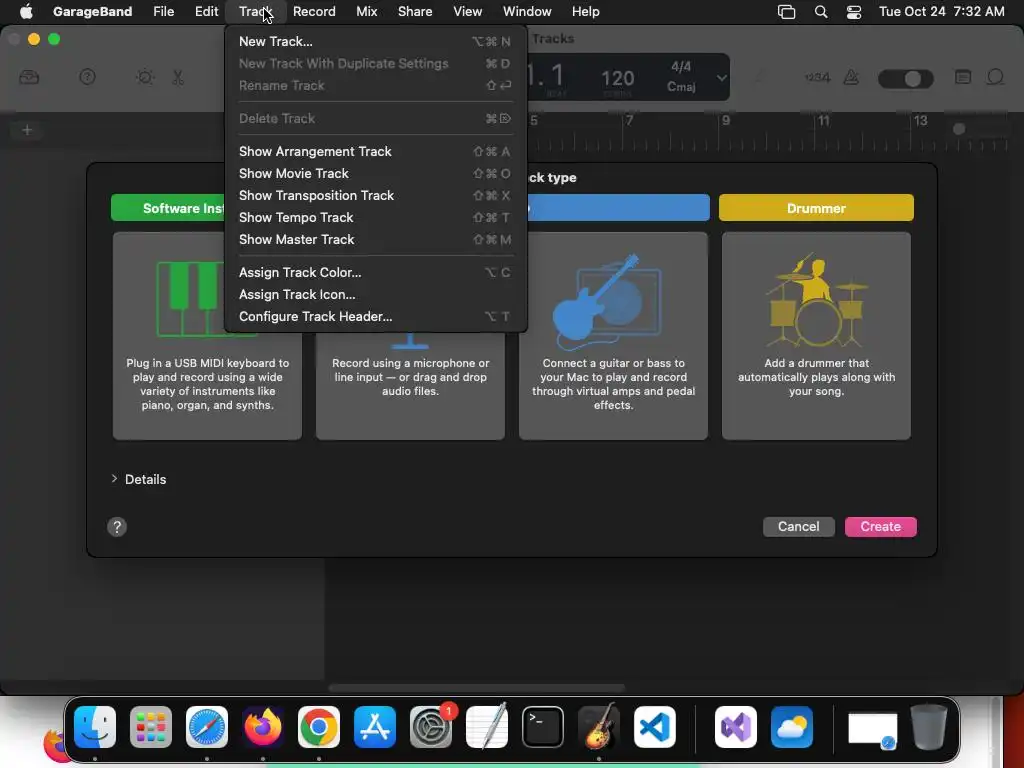Image resolution: width=1024 pixels, height=768 pixels.
Task: Toggle the Smart Controls dial icon
Action: point(145,78)
